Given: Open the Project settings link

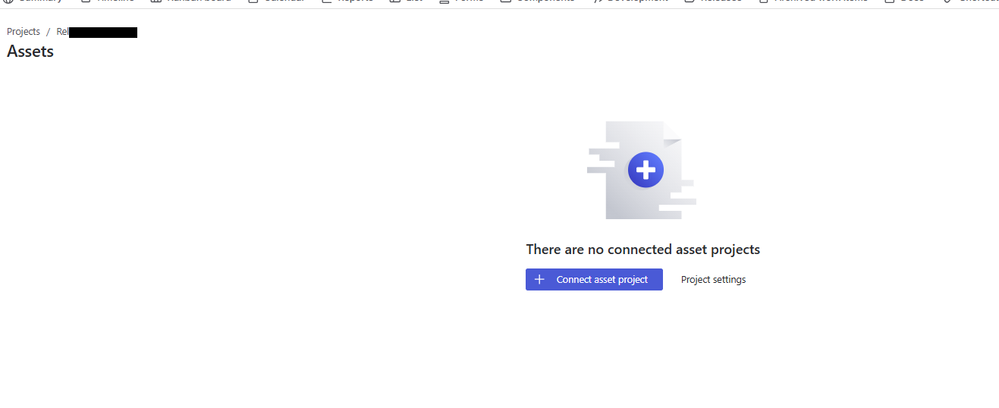Looking at the screenshot, I should 713,279.
